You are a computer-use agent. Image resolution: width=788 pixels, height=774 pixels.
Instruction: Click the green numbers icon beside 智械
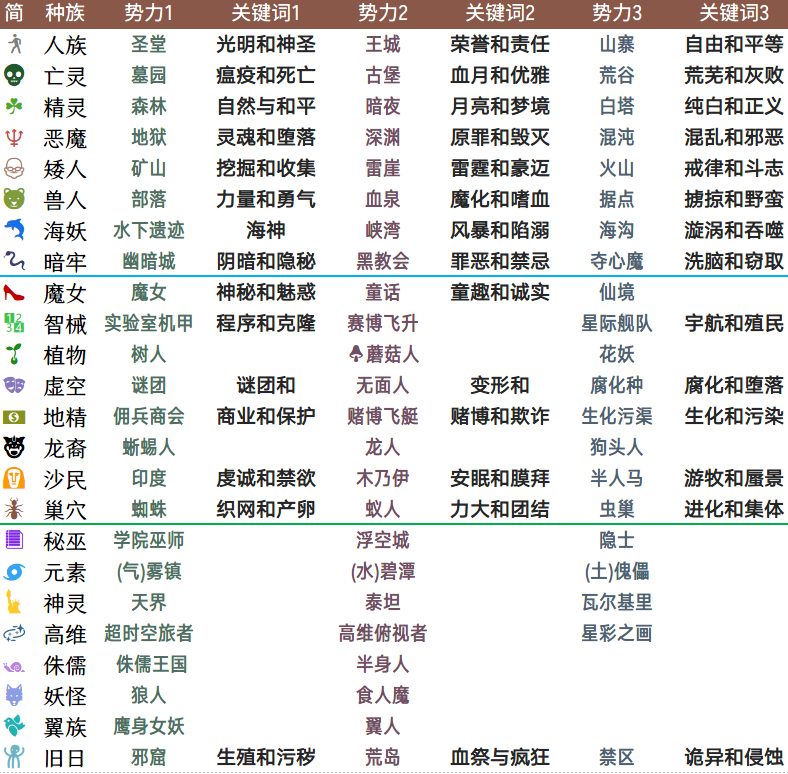click(x=14, y=323)
